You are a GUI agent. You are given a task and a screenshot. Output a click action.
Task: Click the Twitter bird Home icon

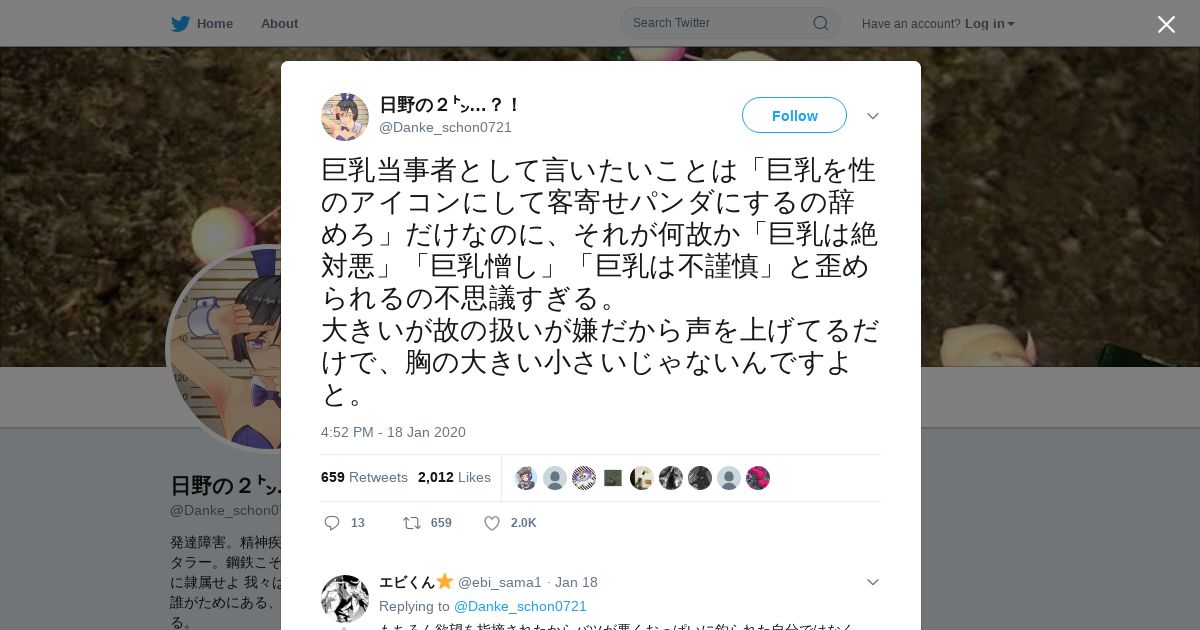pyautogui.click(x=180, y=24)
